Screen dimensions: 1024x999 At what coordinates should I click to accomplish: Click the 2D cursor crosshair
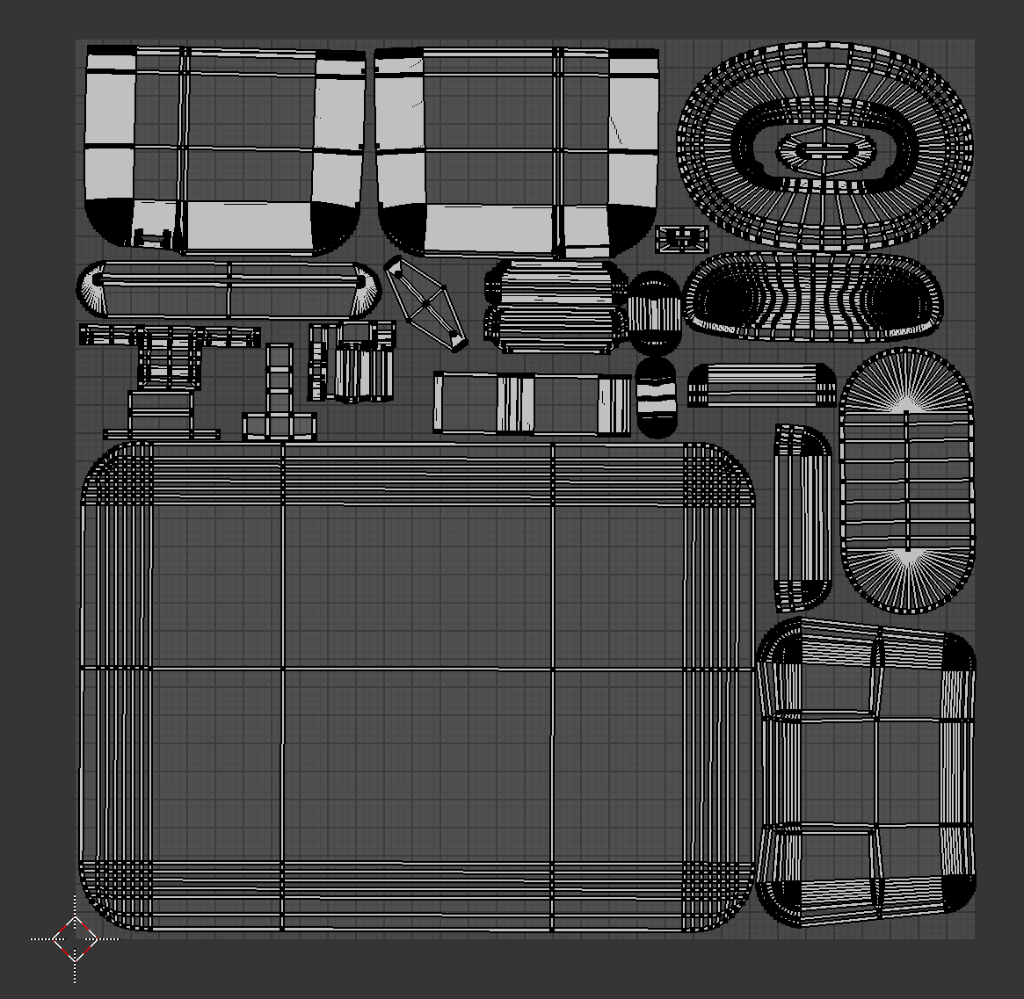click(x=75, y=938)
